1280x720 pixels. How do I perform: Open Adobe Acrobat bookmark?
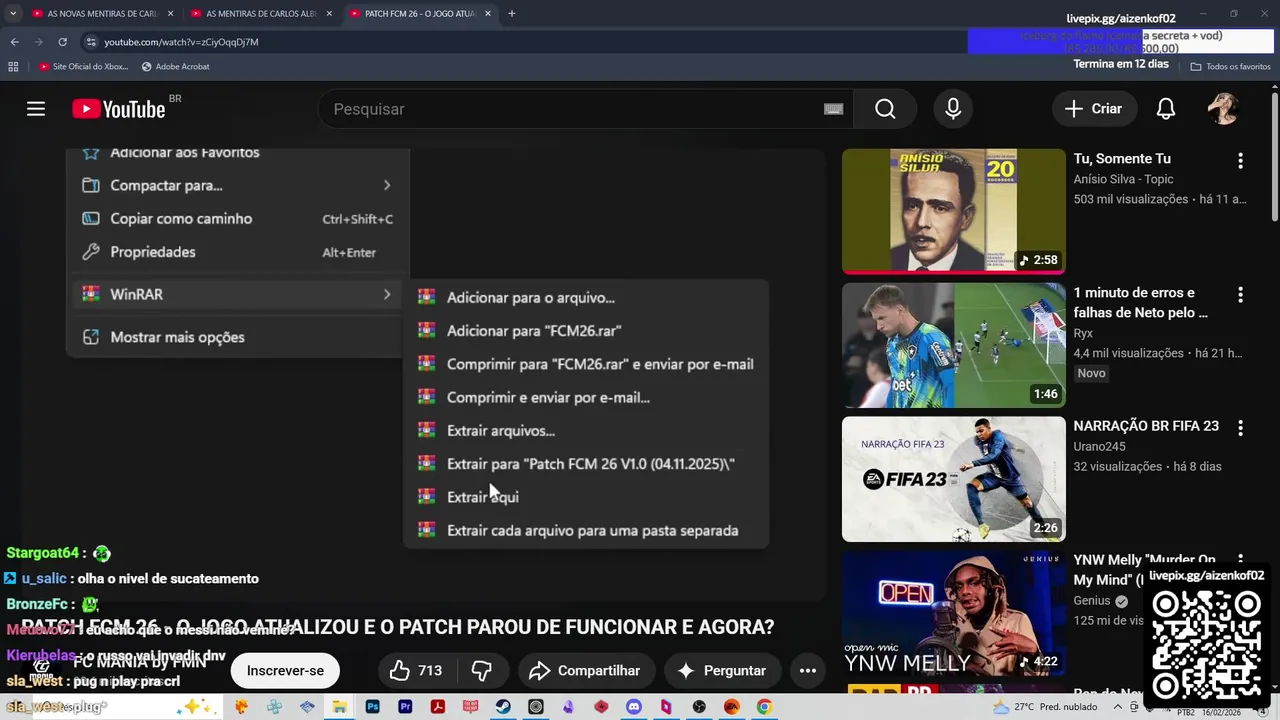point(175,66)
